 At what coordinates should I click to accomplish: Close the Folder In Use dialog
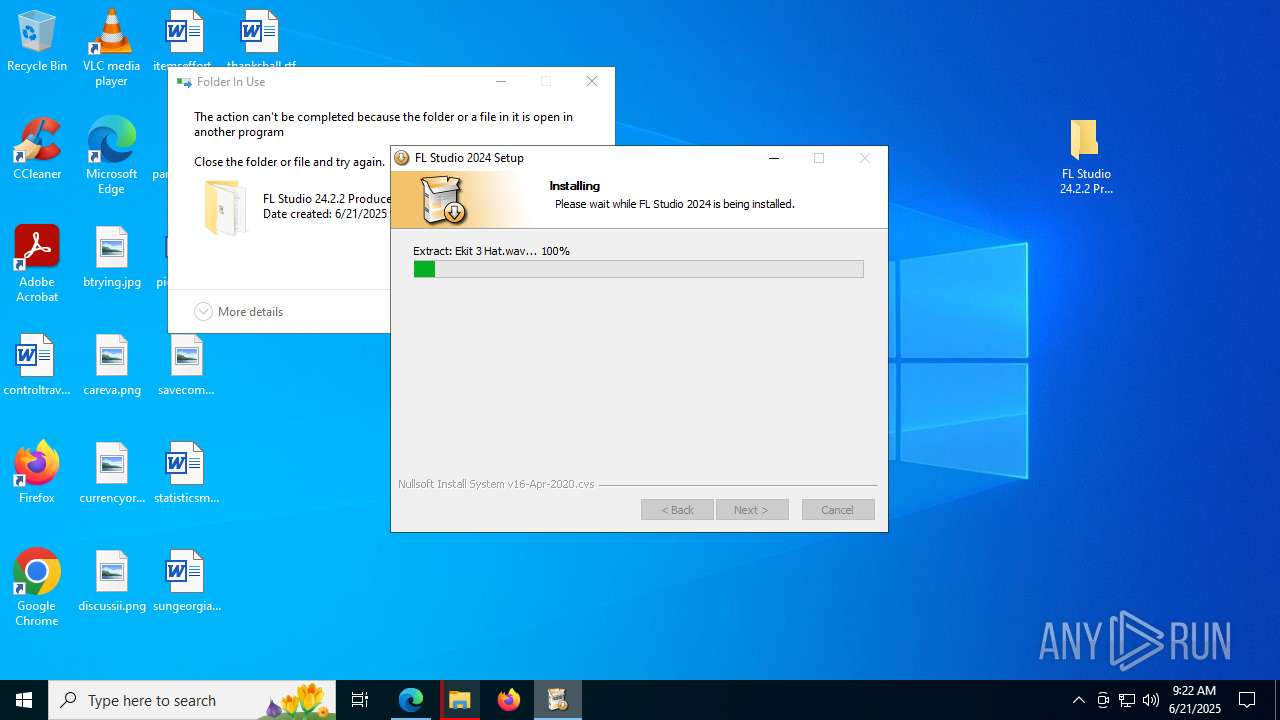point(592,82)
